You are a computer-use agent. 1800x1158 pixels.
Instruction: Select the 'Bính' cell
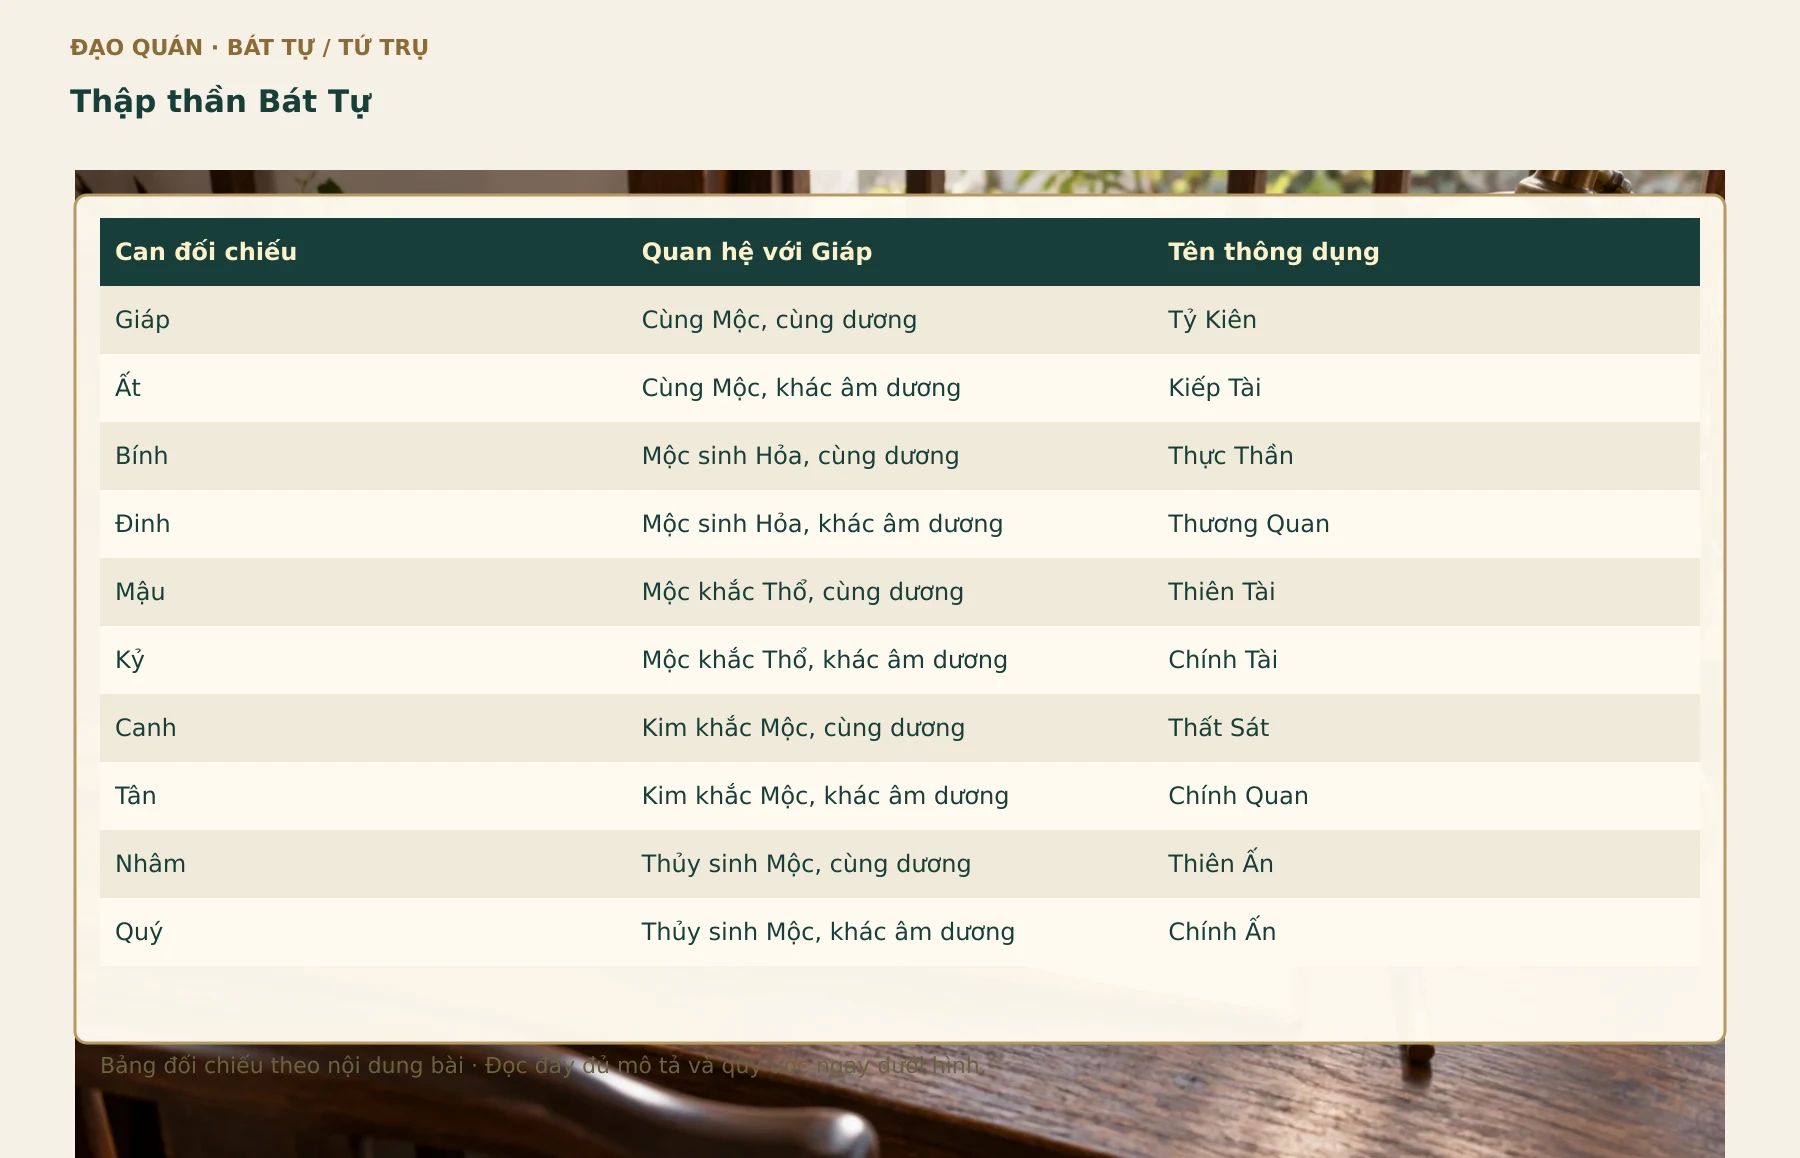tap(363, 456)
